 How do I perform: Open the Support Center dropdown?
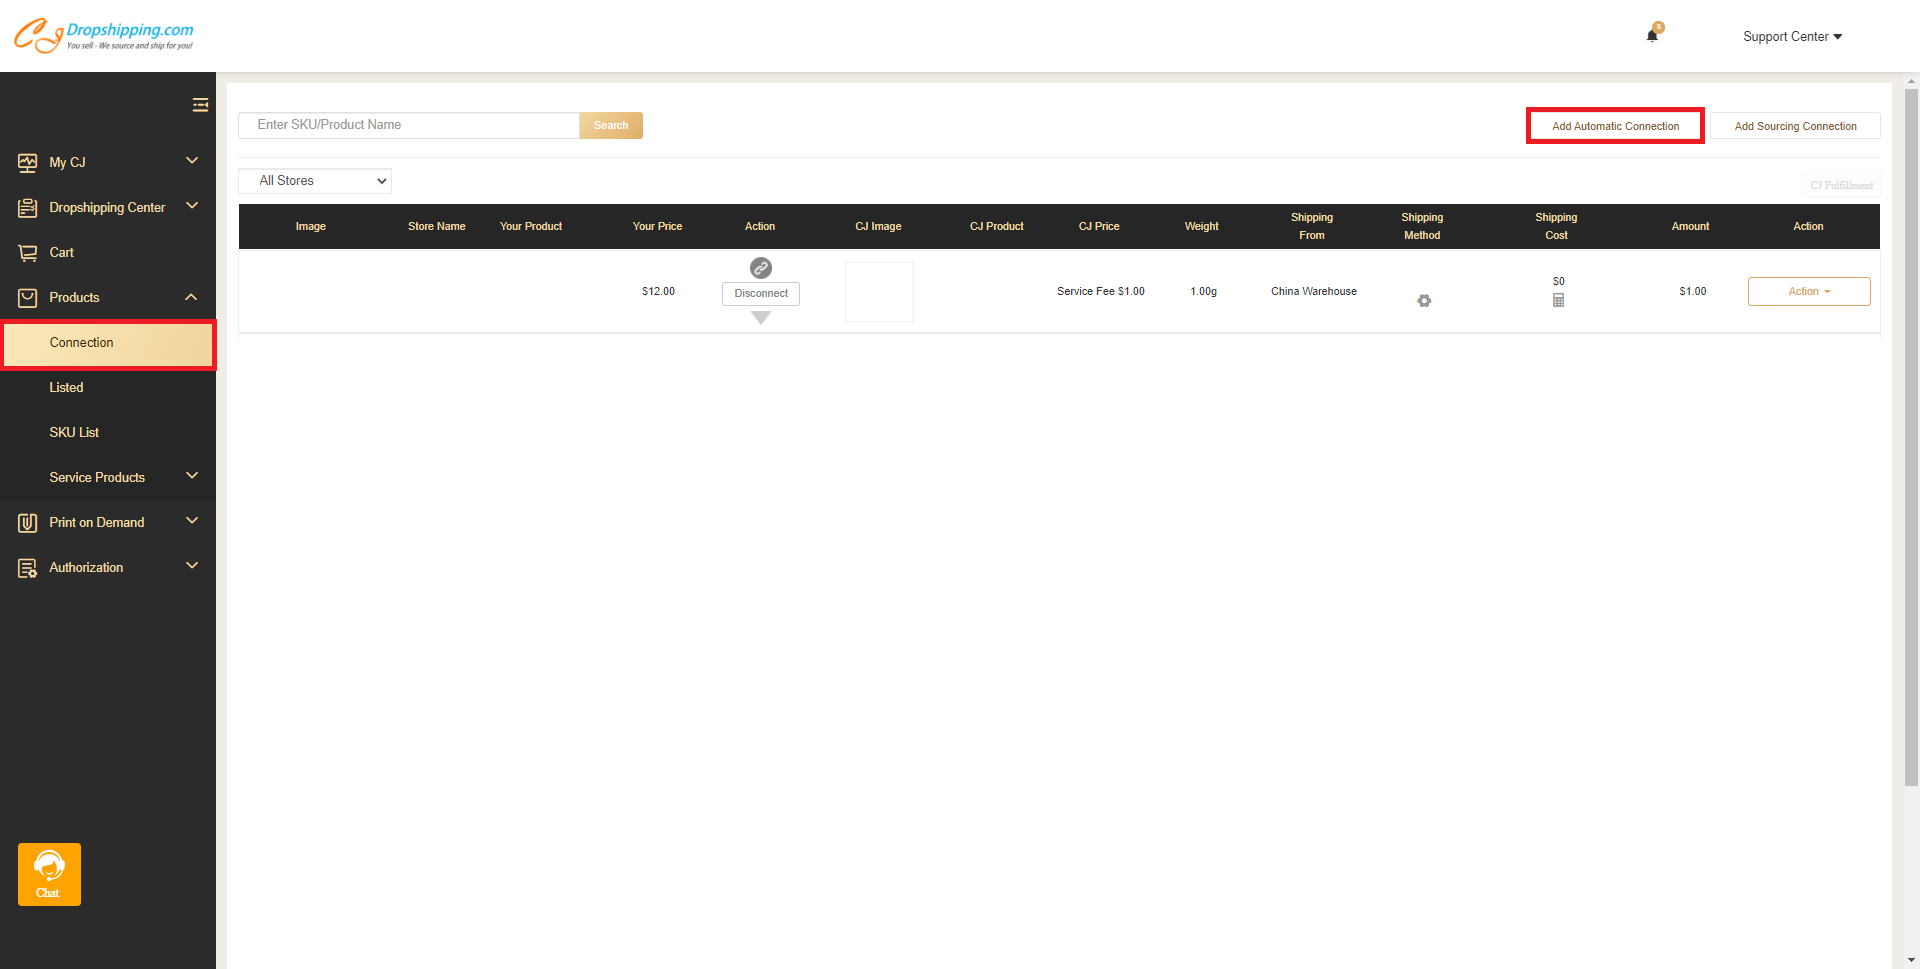tap(1791, 37)
